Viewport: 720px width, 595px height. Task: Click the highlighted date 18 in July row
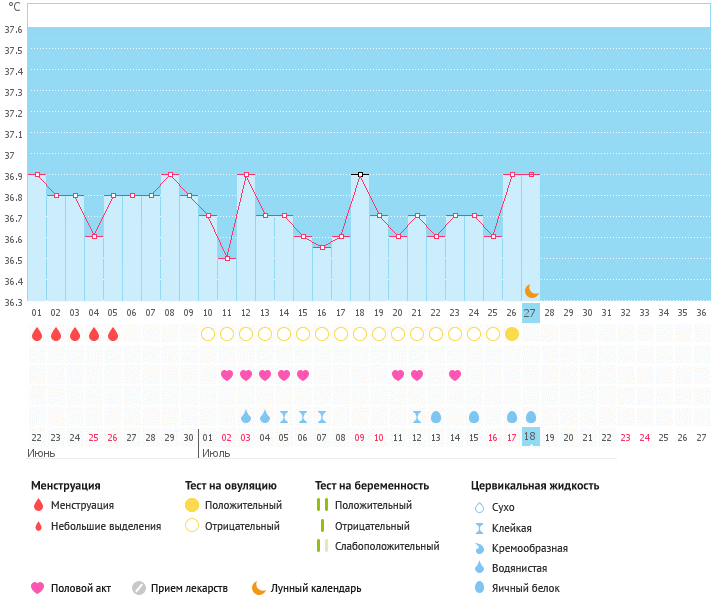coord(530,437)
